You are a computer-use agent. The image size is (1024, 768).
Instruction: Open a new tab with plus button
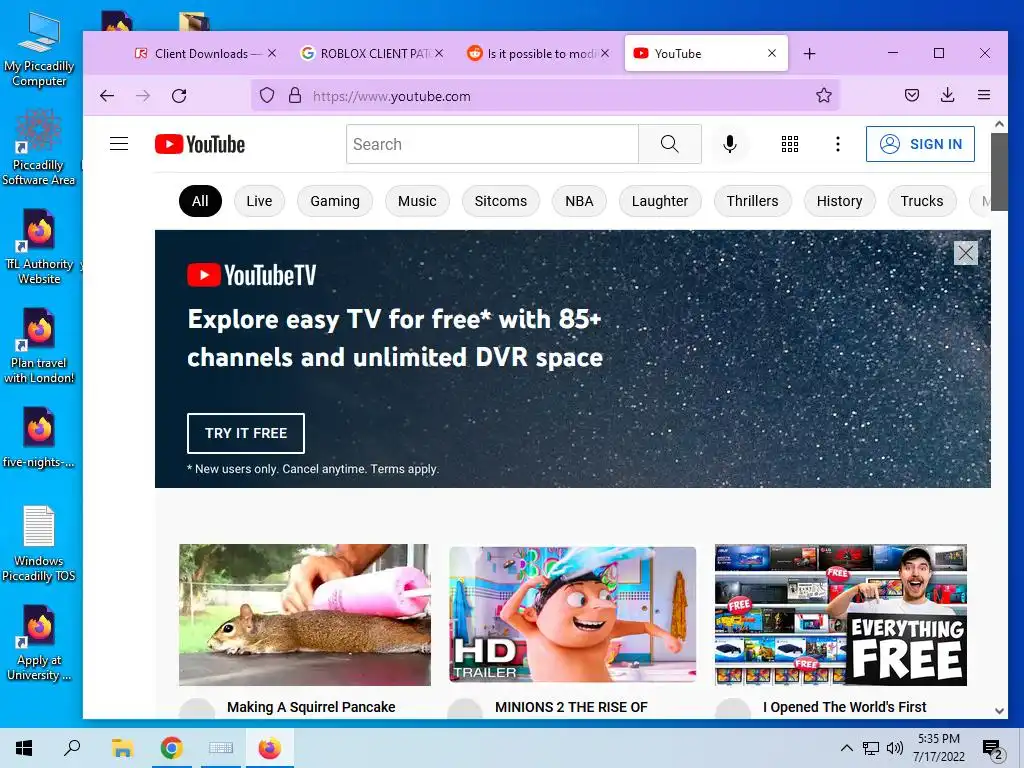(x=809, y=54)
